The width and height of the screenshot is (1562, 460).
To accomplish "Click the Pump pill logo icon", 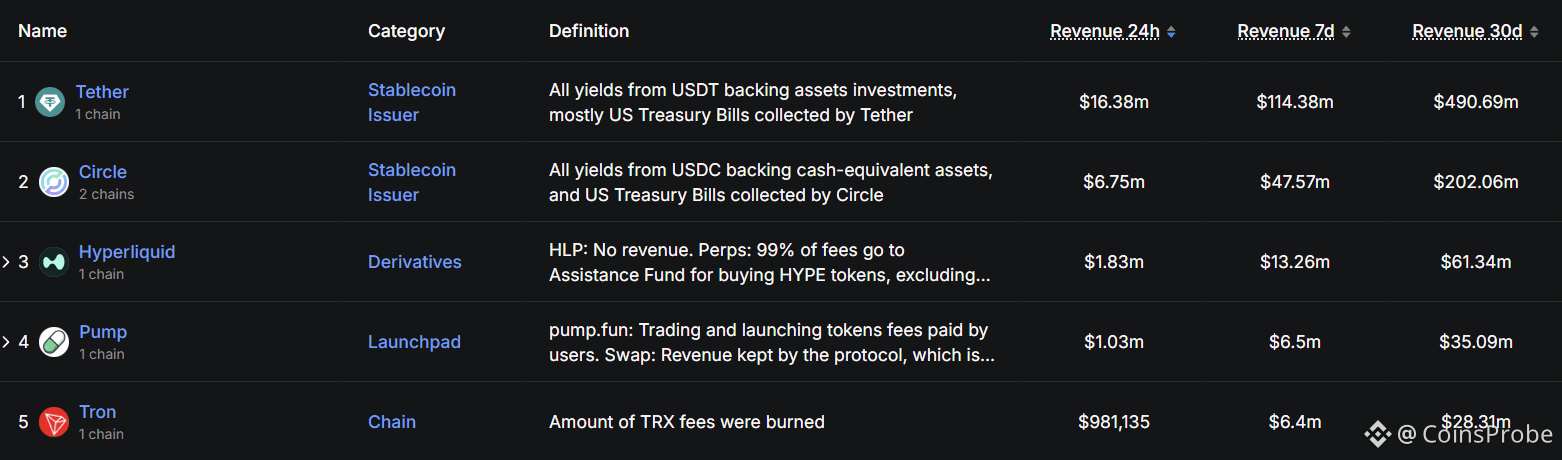I will coord(54,342).
